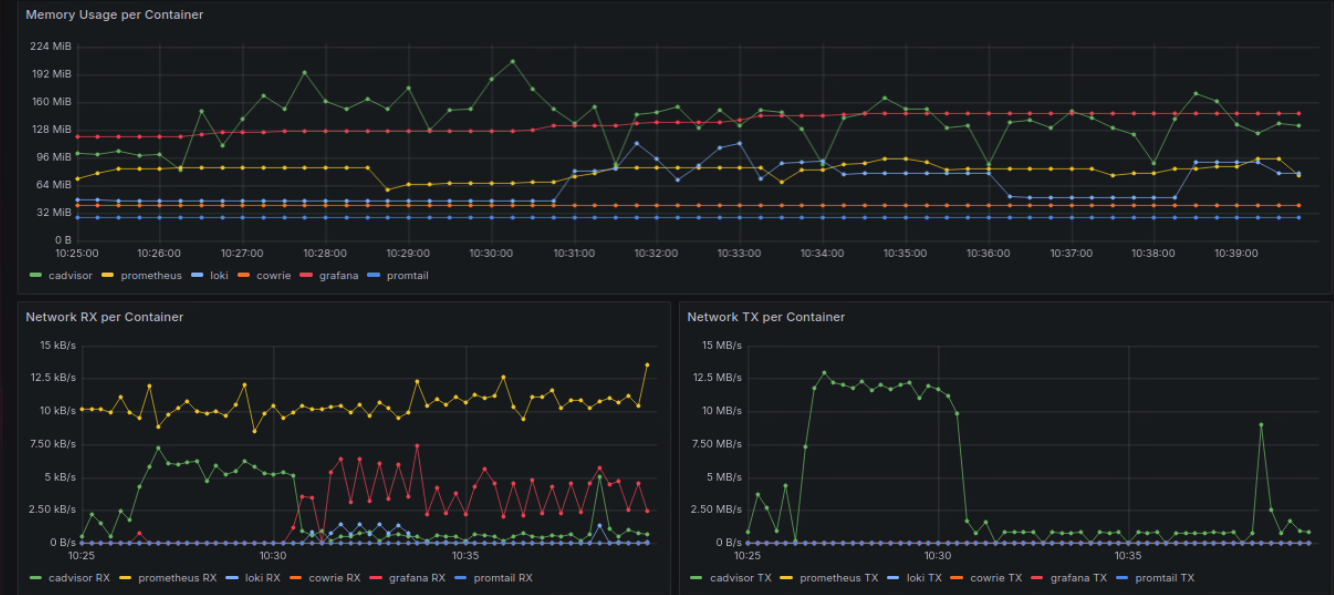This screenshot has height=595, width=1334.
Task: Click the 160 MiB y-axis label
Action: pos(52,102)
